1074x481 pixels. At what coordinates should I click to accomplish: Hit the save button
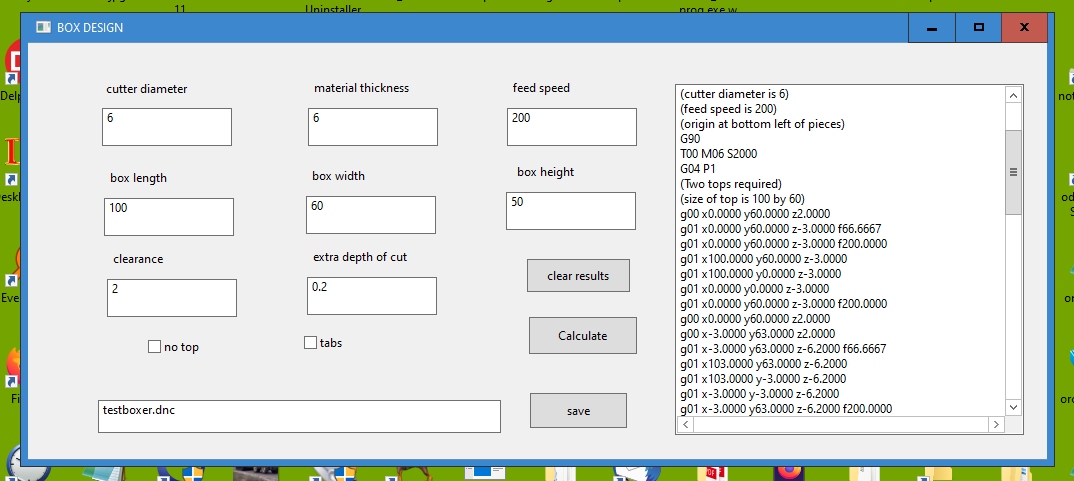(578, 411)
